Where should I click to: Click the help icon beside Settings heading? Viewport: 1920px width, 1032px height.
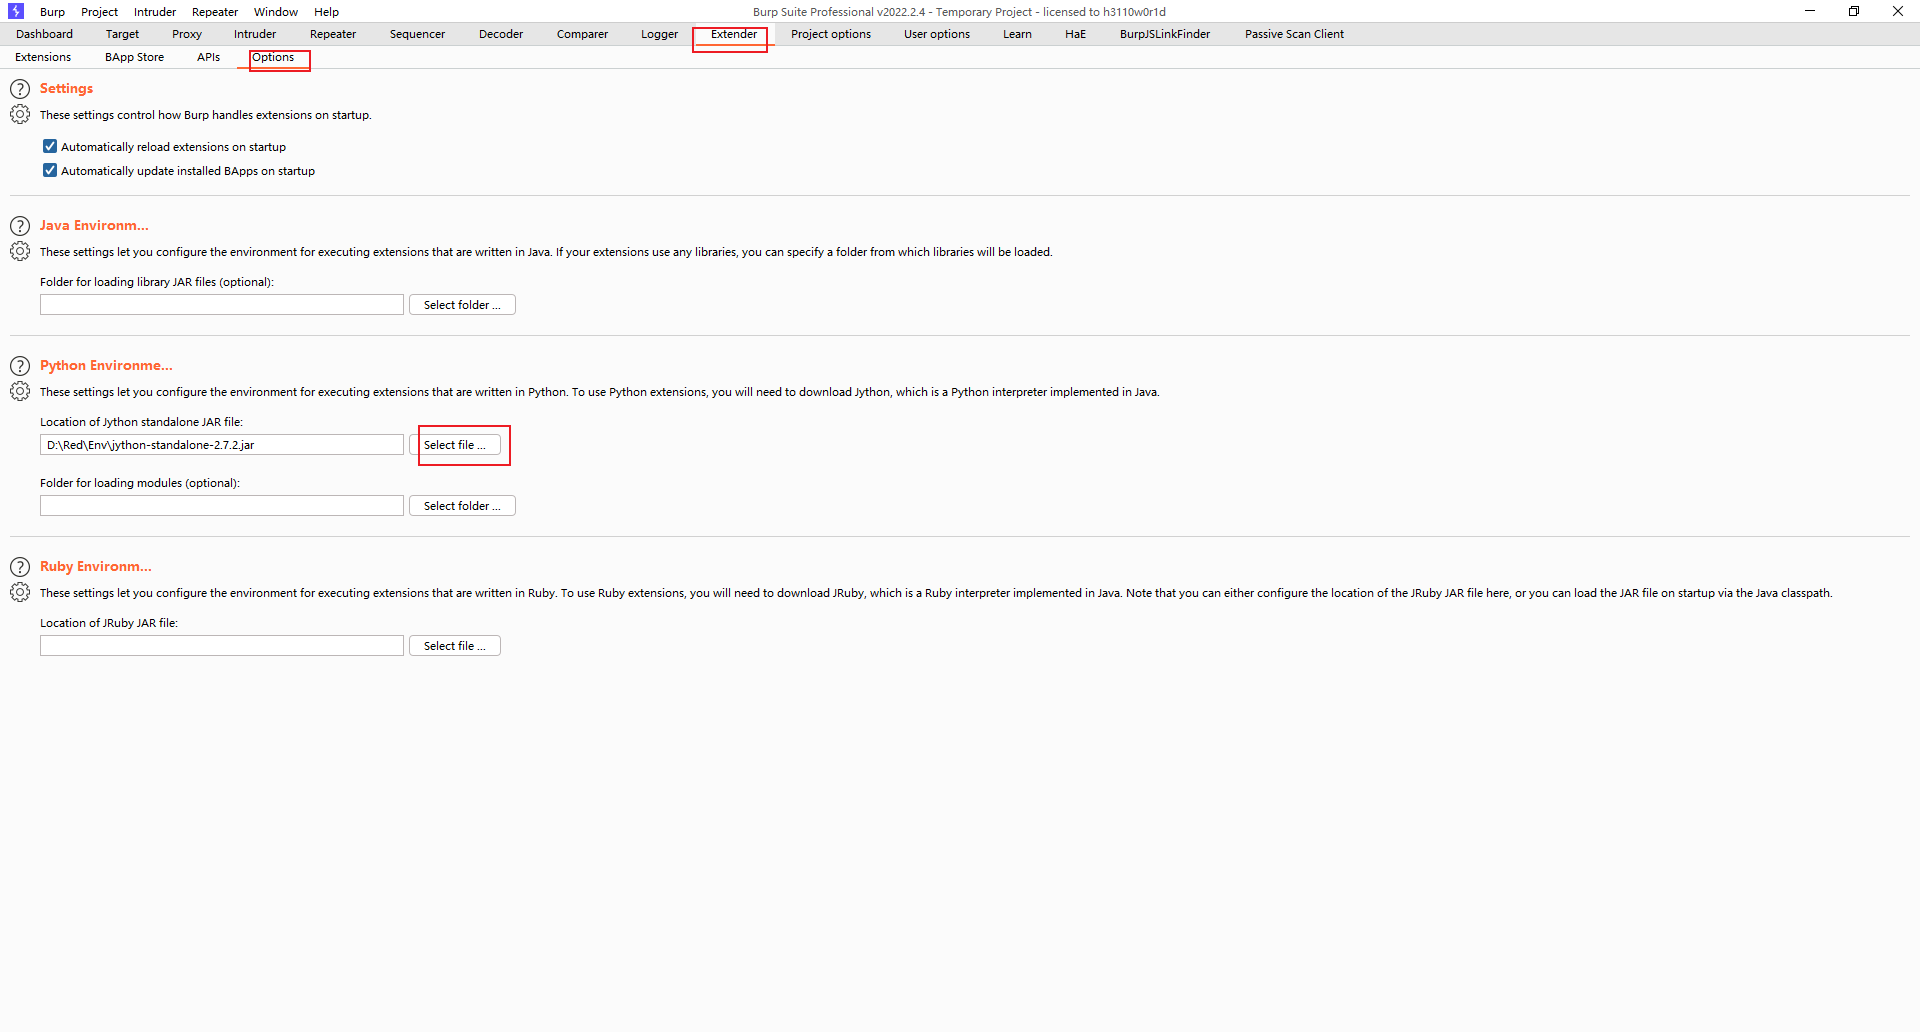click(19, 89)
